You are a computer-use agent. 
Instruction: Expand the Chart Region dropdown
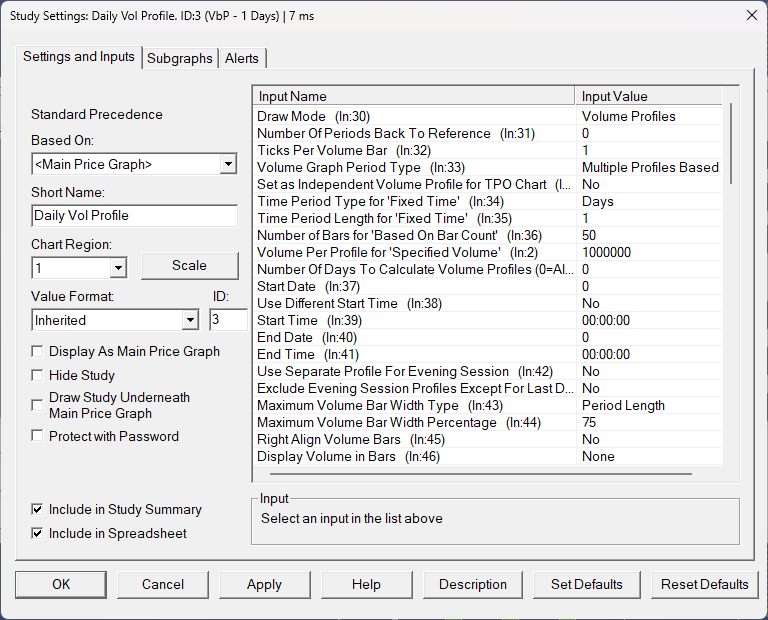118,268
